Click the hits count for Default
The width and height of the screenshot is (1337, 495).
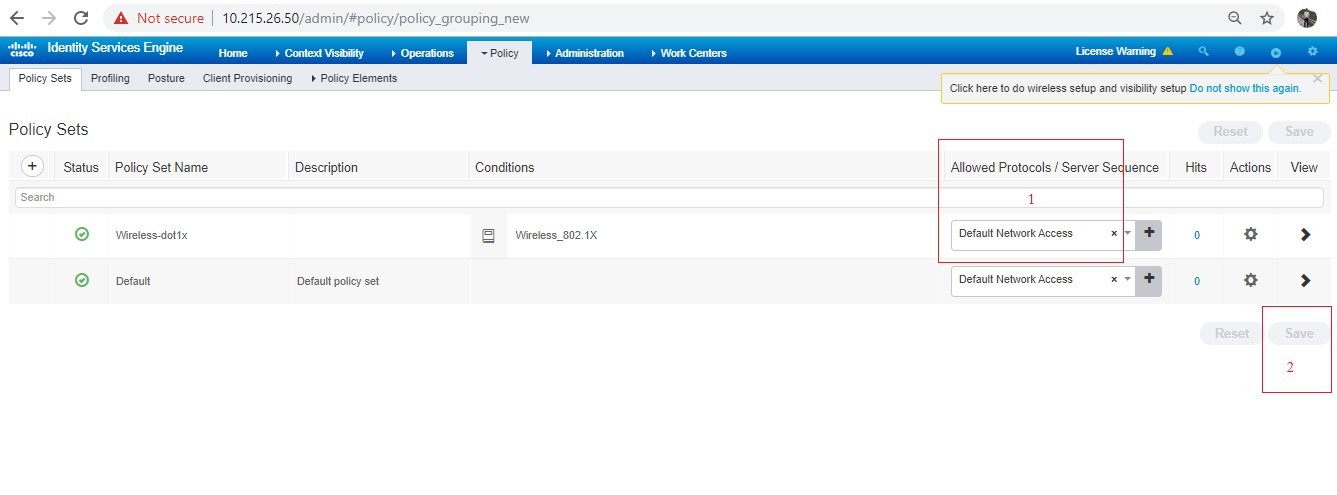point(1197,282)
